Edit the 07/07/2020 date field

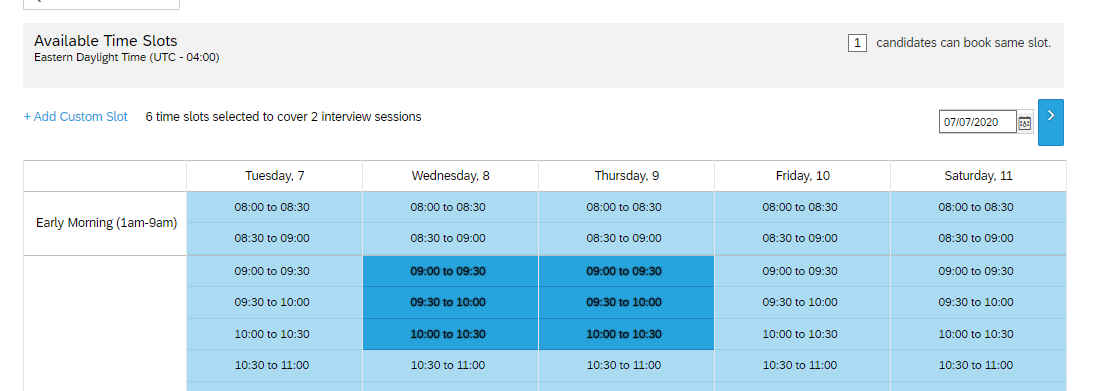click(978, 122)
